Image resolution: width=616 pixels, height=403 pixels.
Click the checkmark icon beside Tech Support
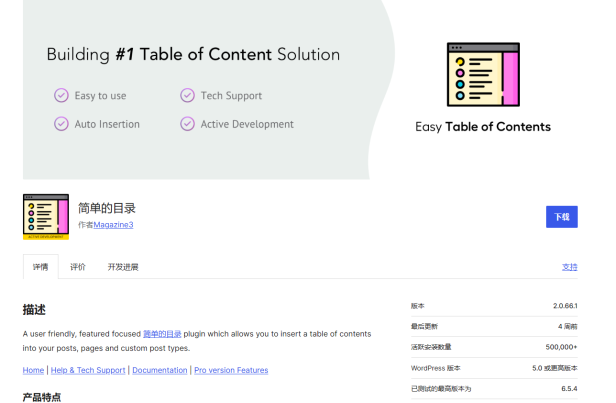pyautogui.click(x=187, y=95)
